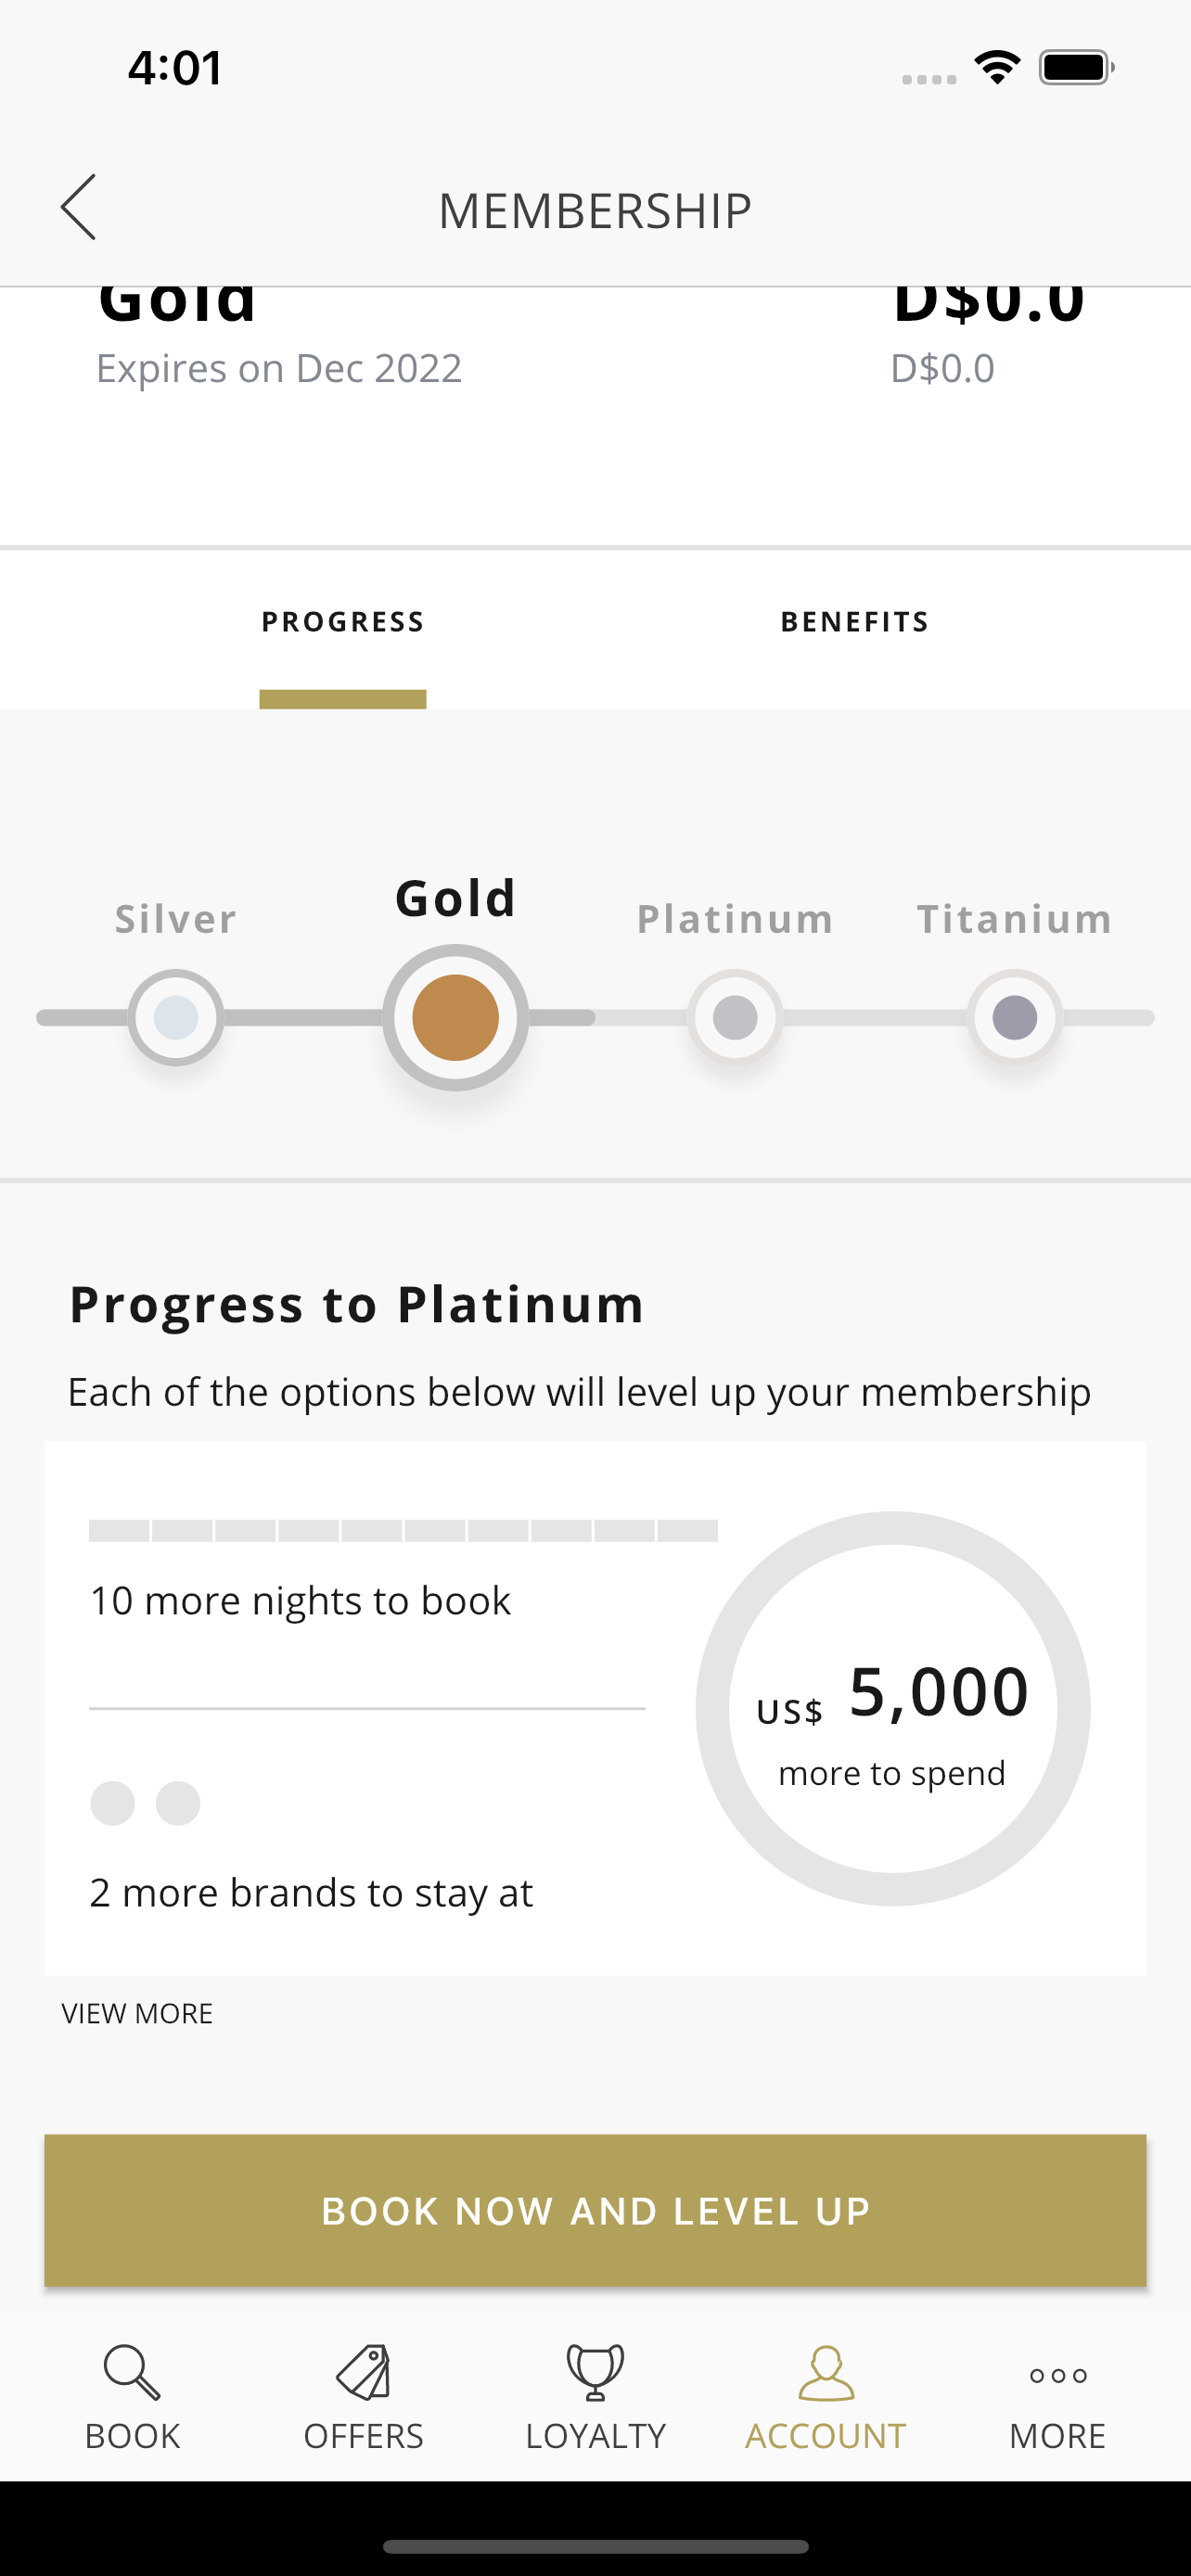Switch to the Benefits tab
The height and width of the screenshot is (2576, 1191).
coord(855,622)
